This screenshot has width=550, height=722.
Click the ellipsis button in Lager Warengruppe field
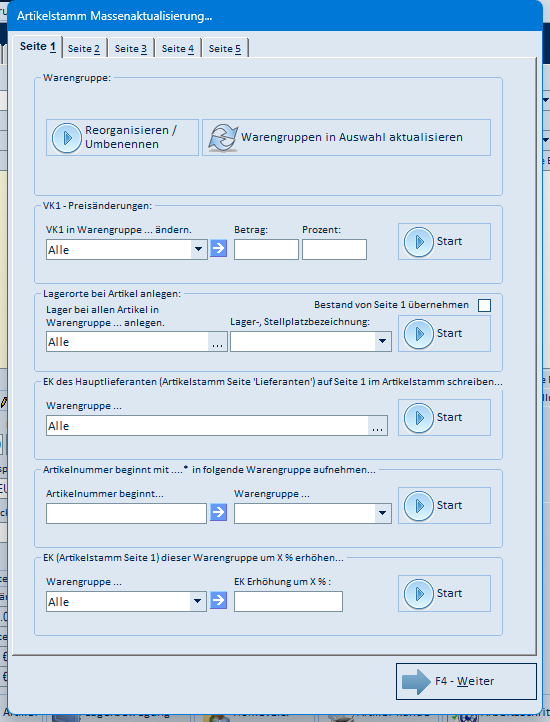[217, 342]
